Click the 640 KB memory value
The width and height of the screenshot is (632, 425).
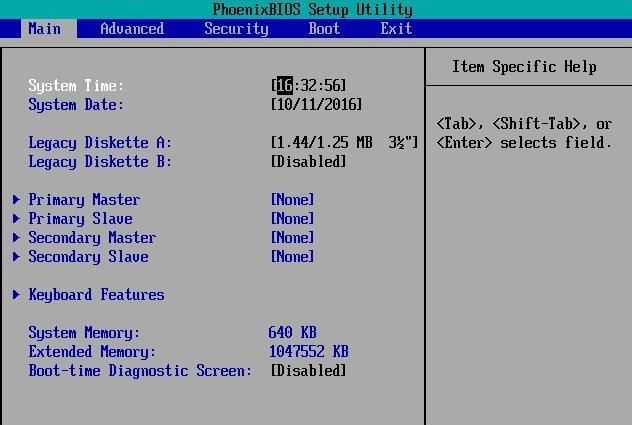[x=292, y=333]
